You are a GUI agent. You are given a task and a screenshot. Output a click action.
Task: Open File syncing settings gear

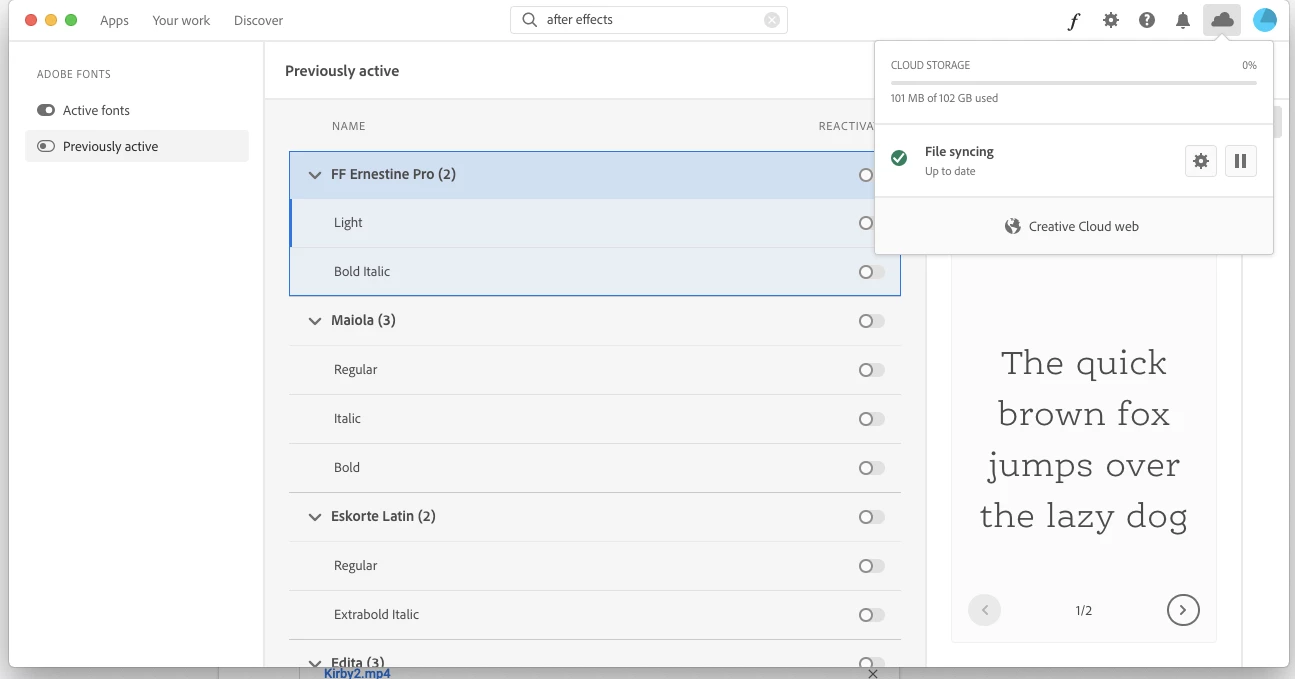click(x=1201, y=161)
